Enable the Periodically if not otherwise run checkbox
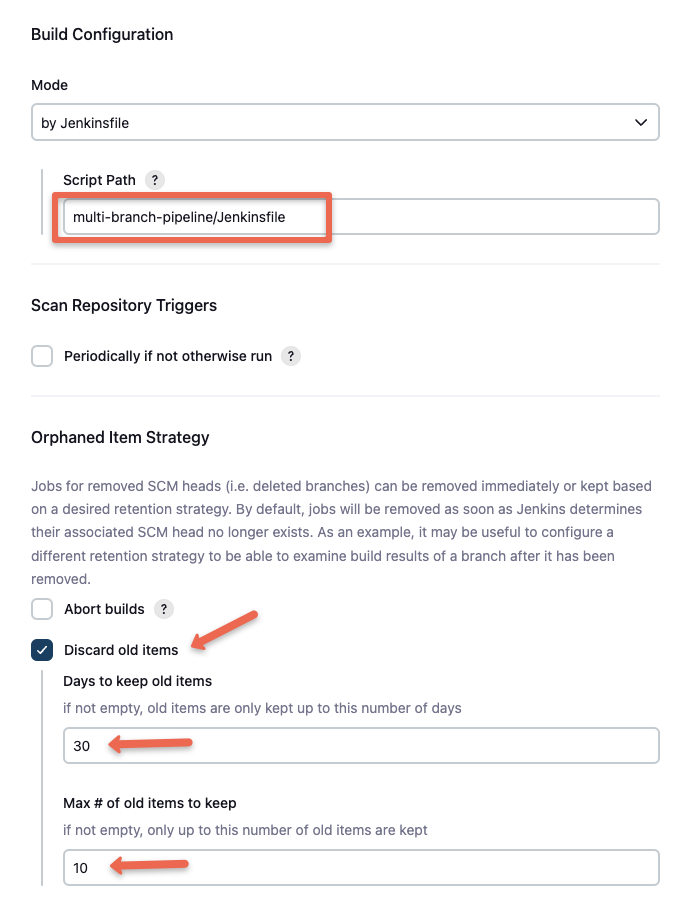 point(42,356)
